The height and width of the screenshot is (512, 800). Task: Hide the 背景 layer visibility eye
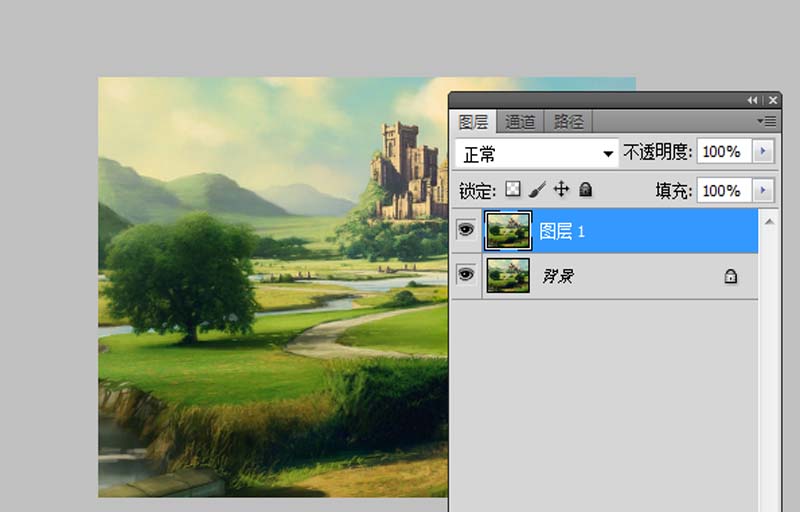[466, 275]
